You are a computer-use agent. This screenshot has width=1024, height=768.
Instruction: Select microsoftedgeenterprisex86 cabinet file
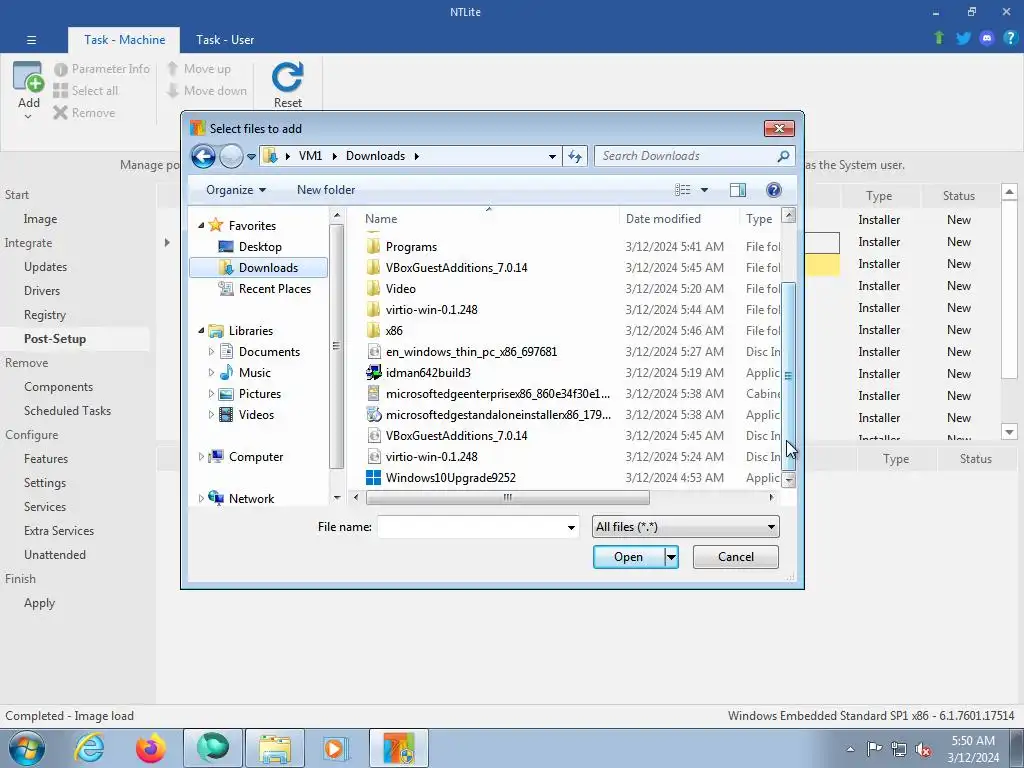coord(498,394)
